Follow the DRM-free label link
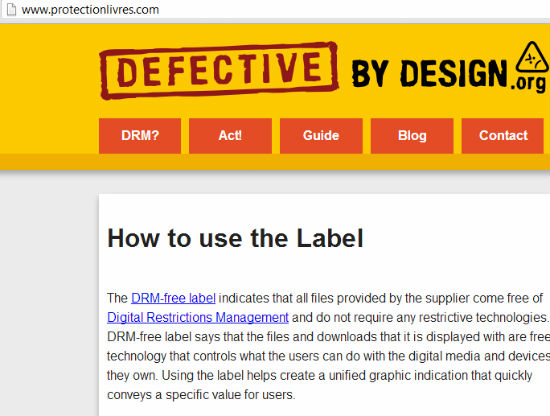 173,298
